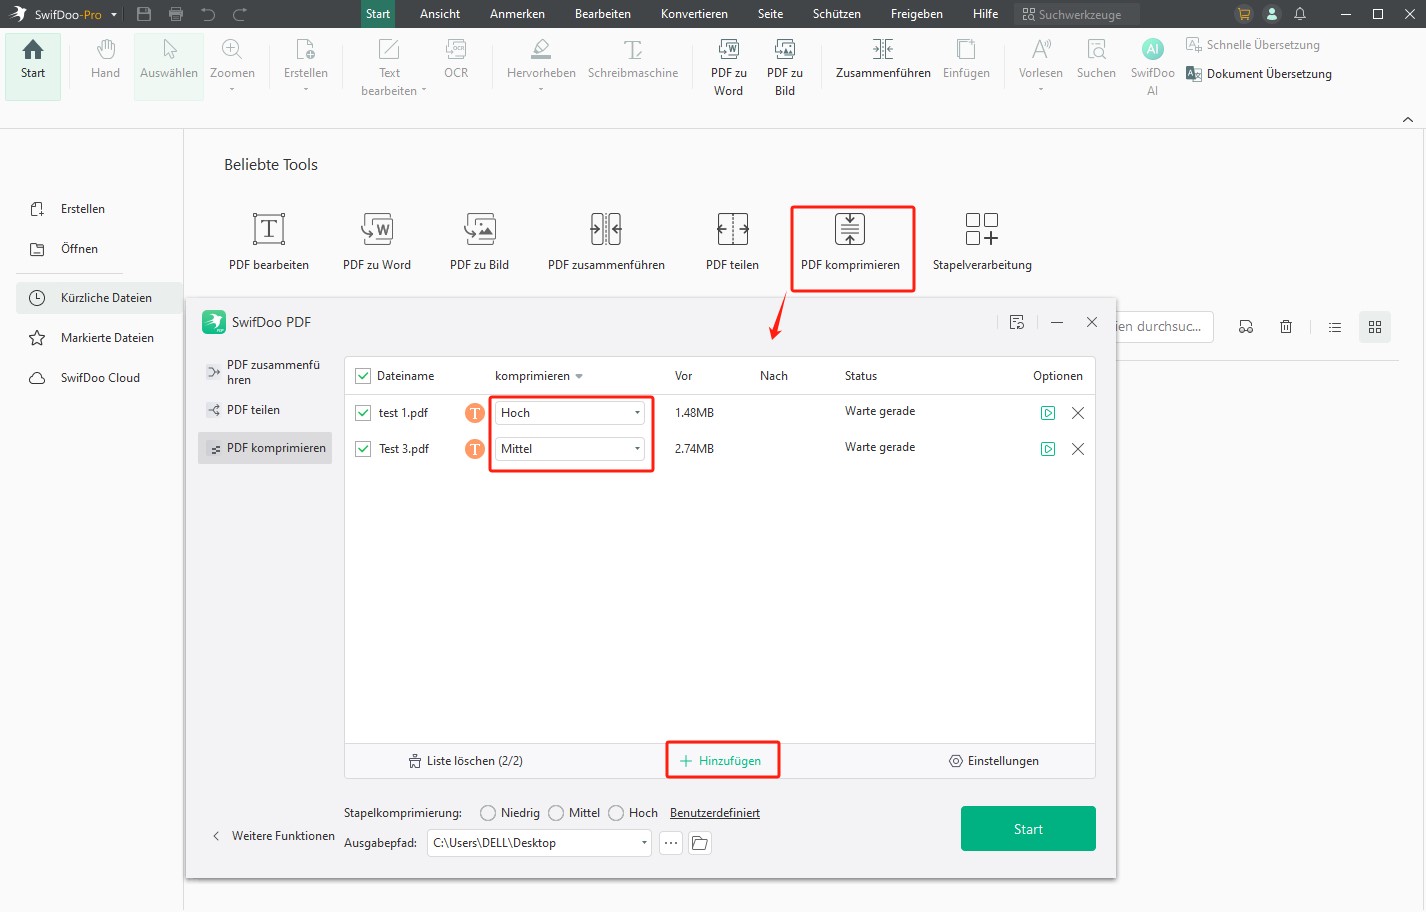Click the print icon in title bar
Viewport: 1426px width, 912px height.
coord(176,14)
